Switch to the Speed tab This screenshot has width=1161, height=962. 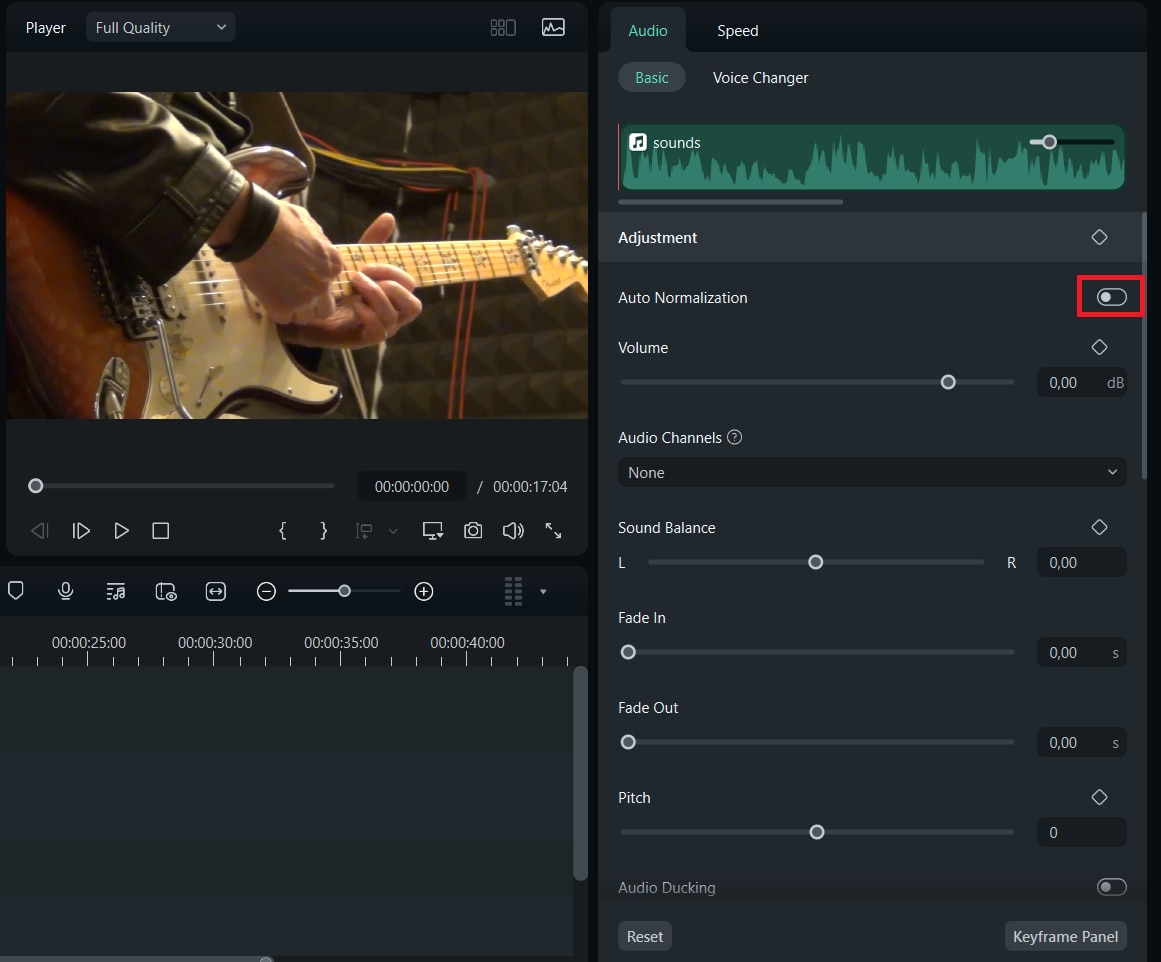[737, 30]
